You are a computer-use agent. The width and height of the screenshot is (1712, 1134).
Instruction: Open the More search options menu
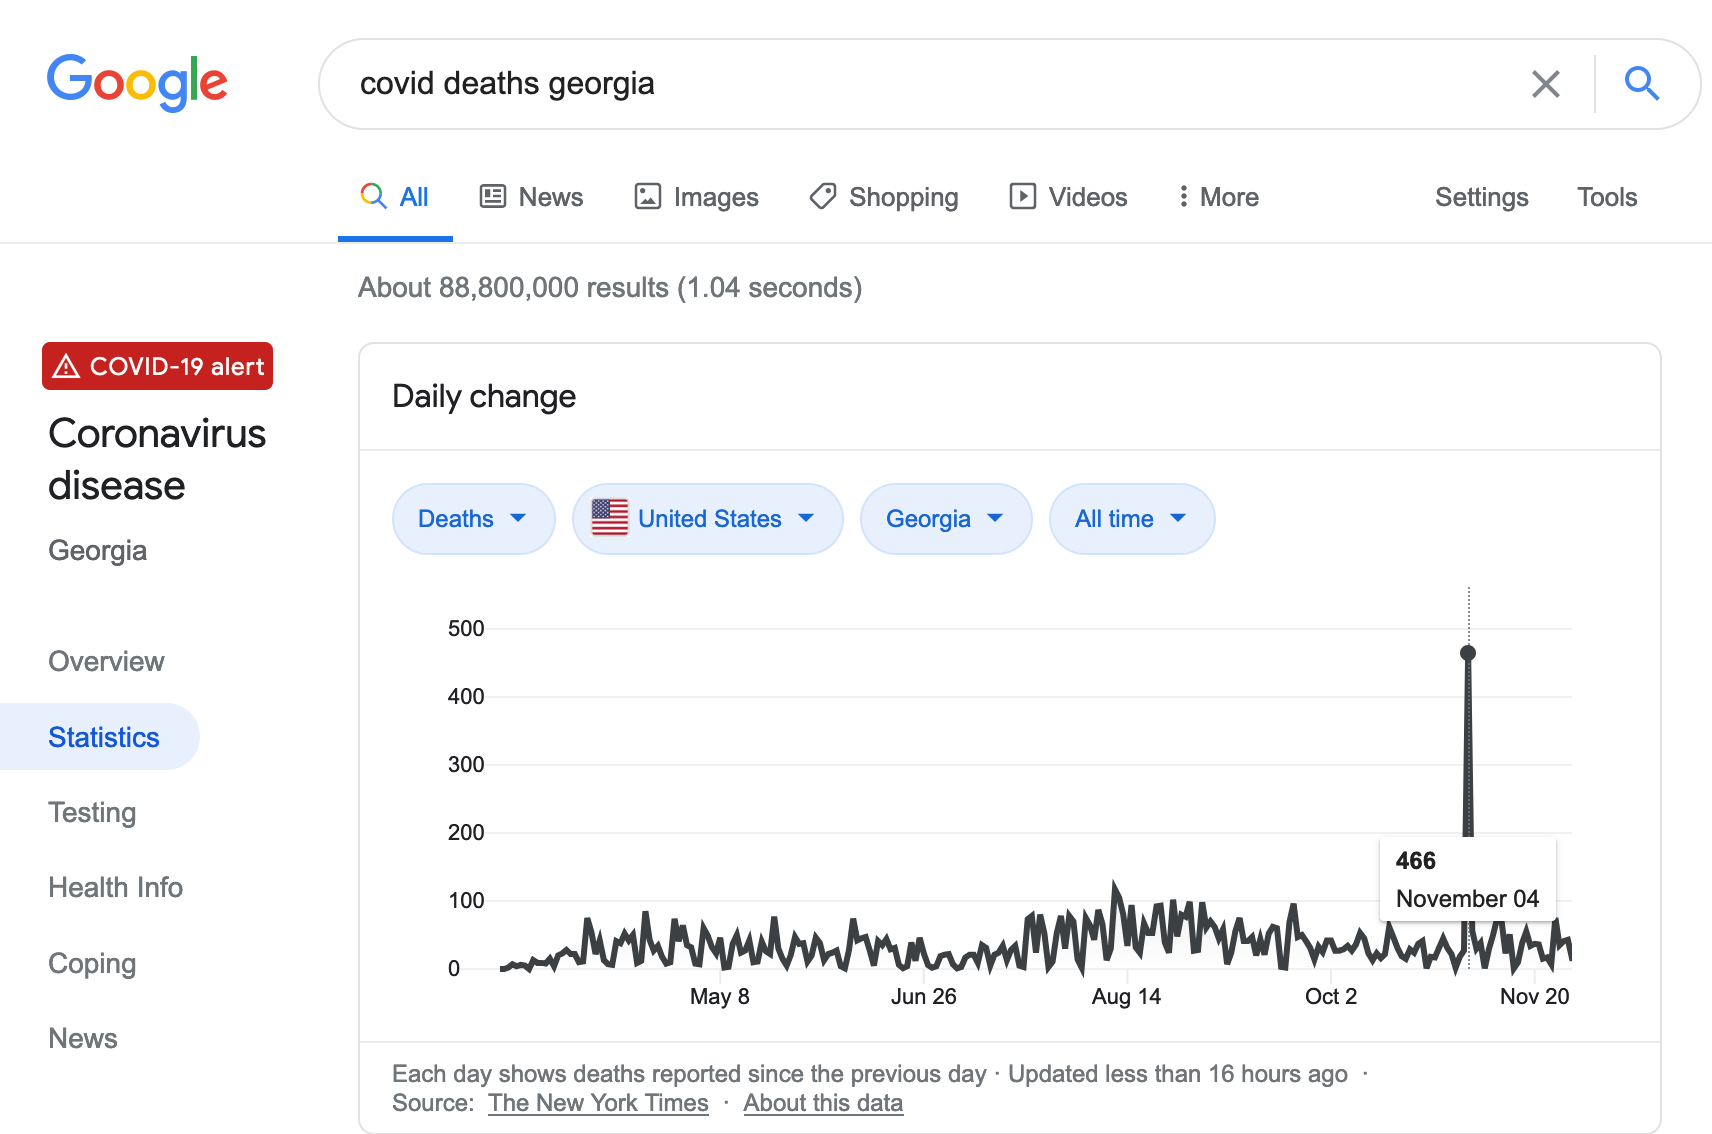[x=1218, y=197]
